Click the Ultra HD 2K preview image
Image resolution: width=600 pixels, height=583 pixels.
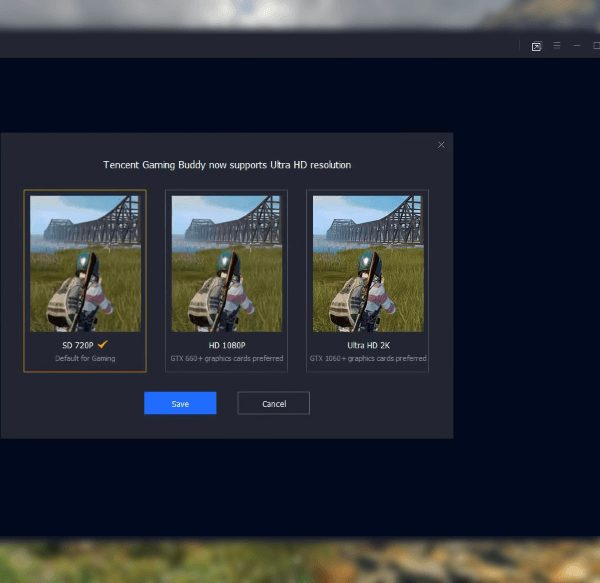[x=368, y=264]
